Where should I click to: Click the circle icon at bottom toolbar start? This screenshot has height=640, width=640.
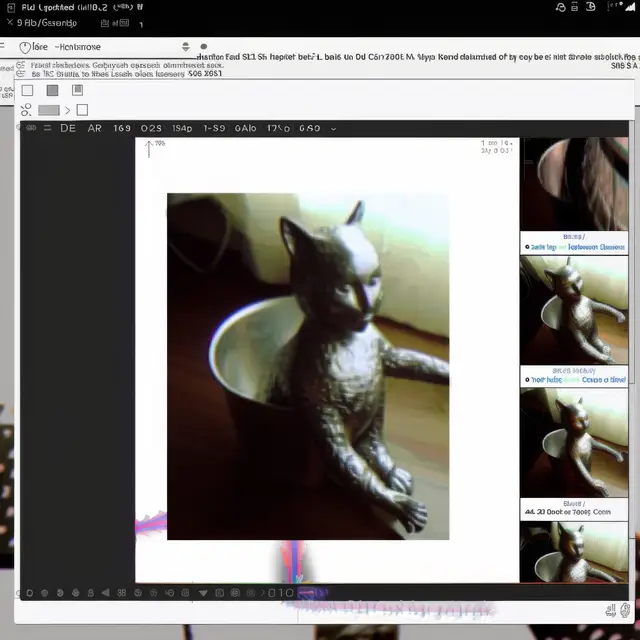pyautogui.click(x=29, y=593)
